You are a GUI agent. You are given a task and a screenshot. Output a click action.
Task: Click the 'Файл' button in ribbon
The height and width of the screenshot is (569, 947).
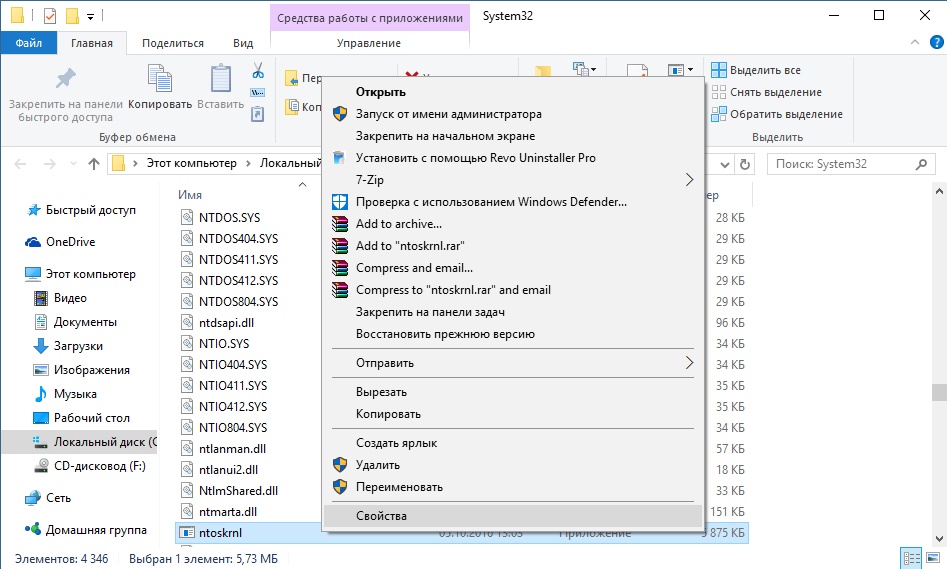point(28,43)
